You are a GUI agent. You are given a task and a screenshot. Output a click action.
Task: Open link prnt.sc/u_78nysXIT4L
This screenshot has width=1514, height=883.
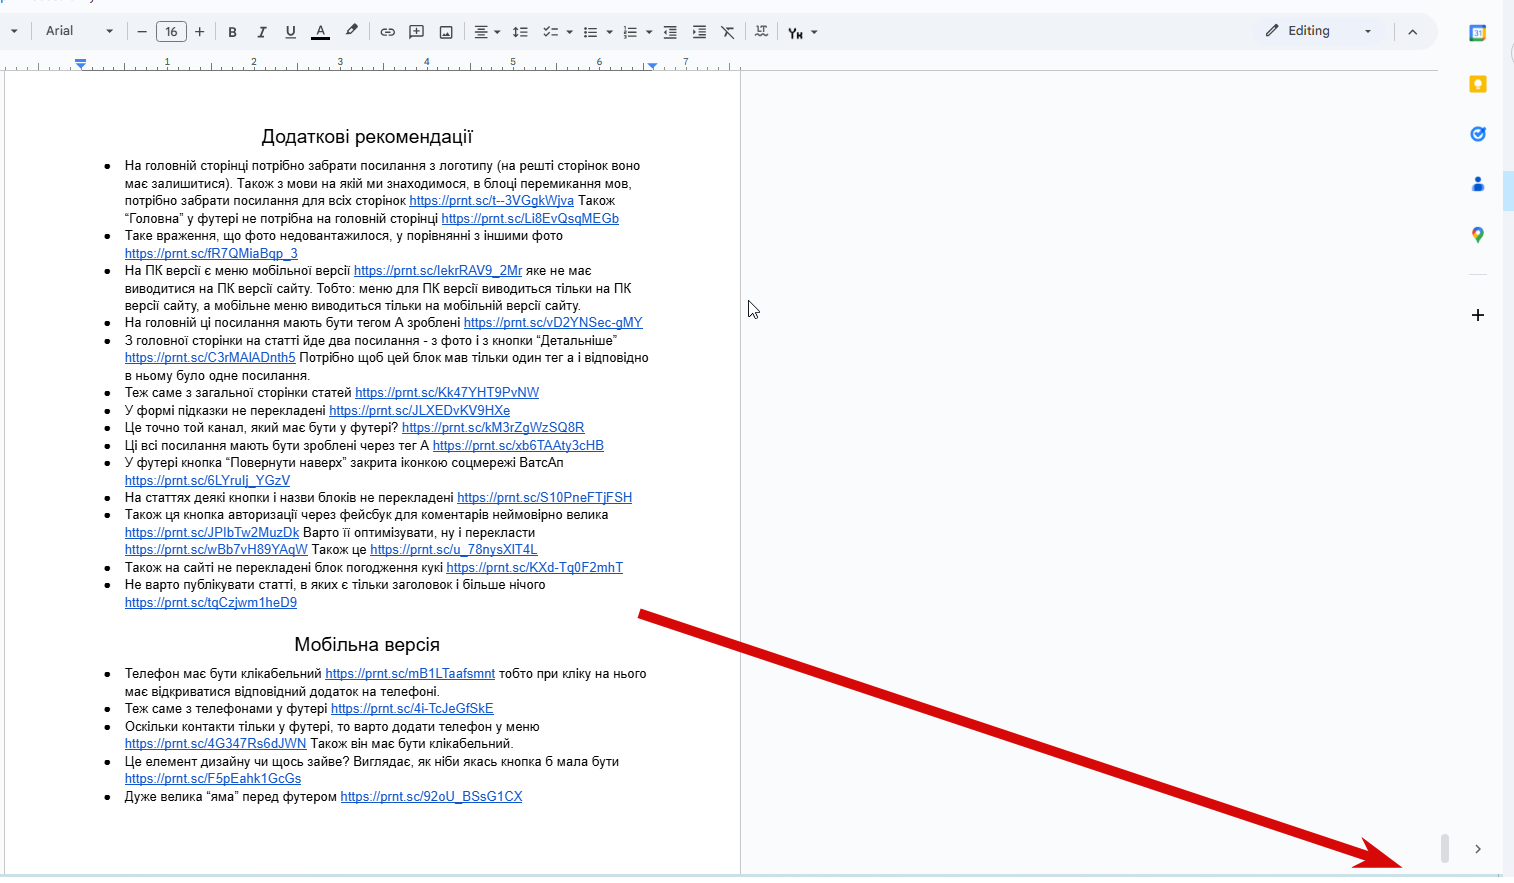(454, 550)
